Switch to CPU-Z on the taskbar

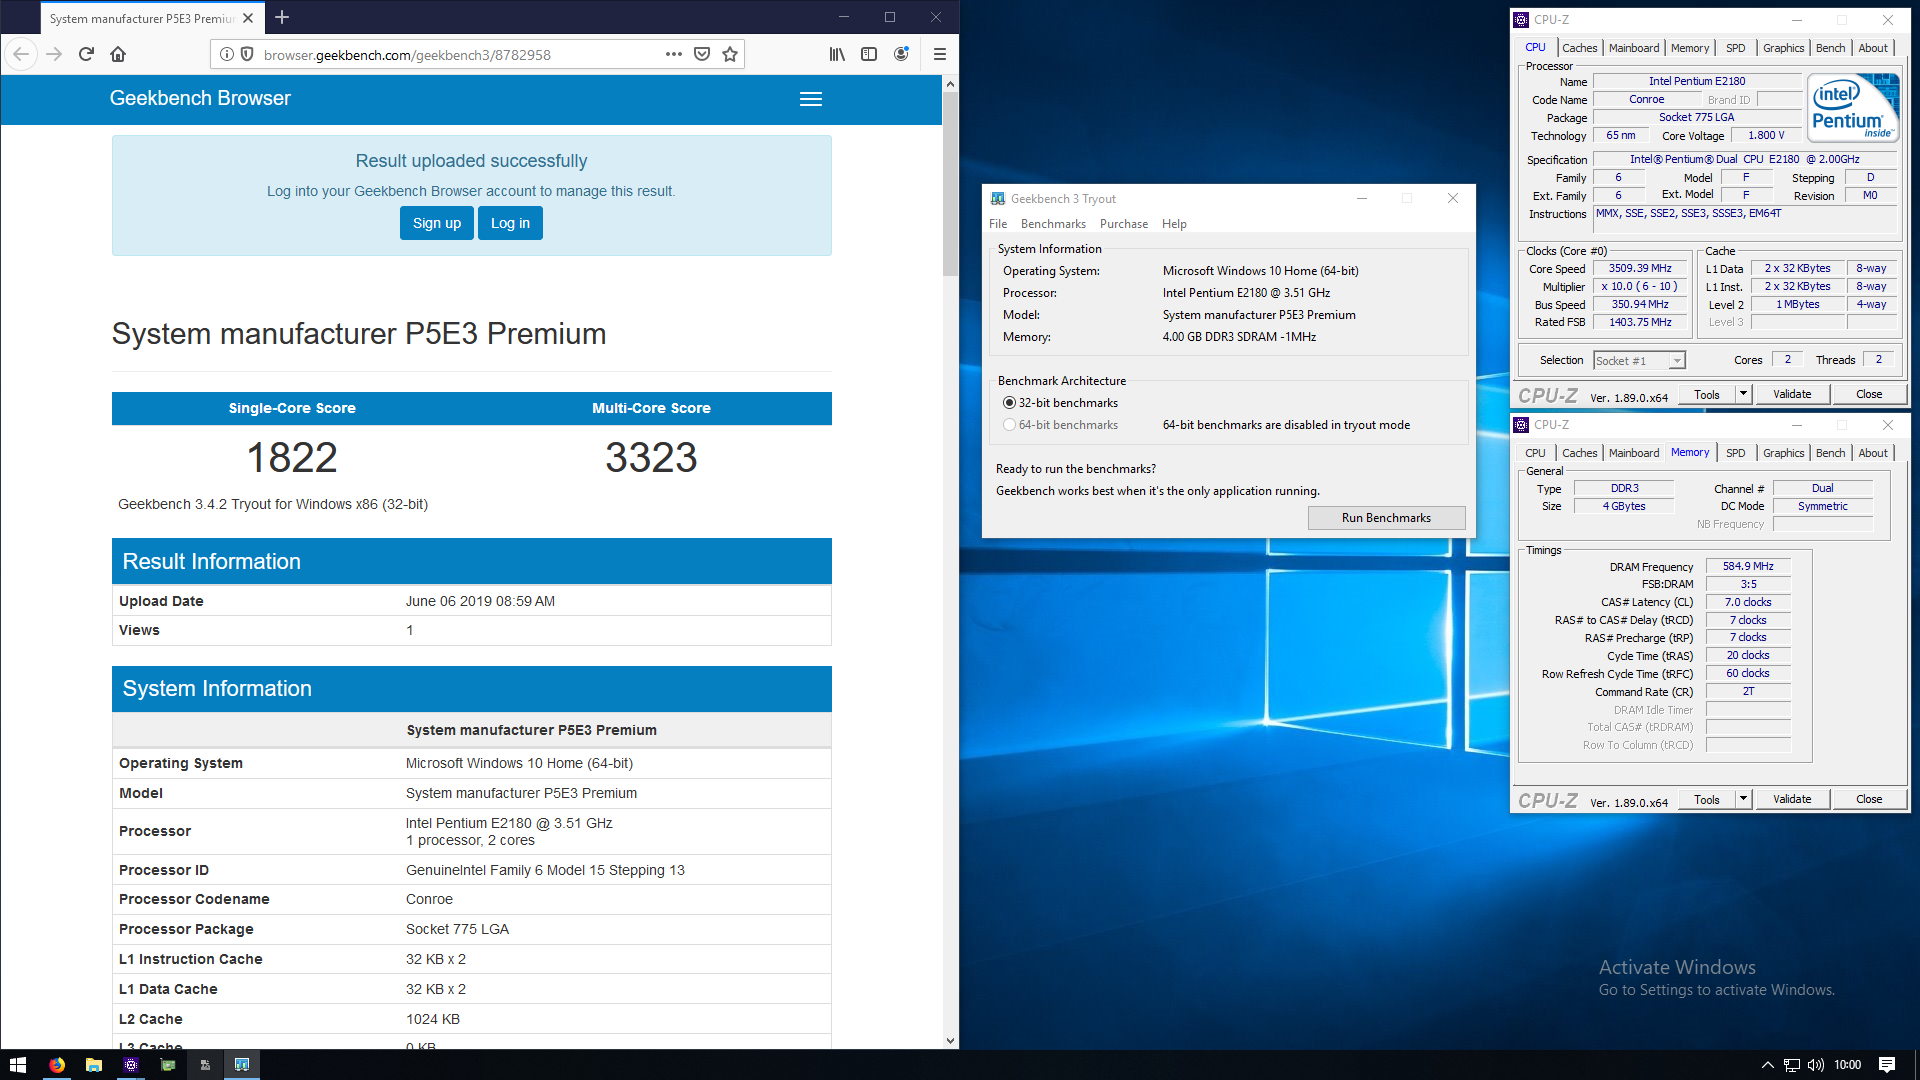[x=131, y=1065]
